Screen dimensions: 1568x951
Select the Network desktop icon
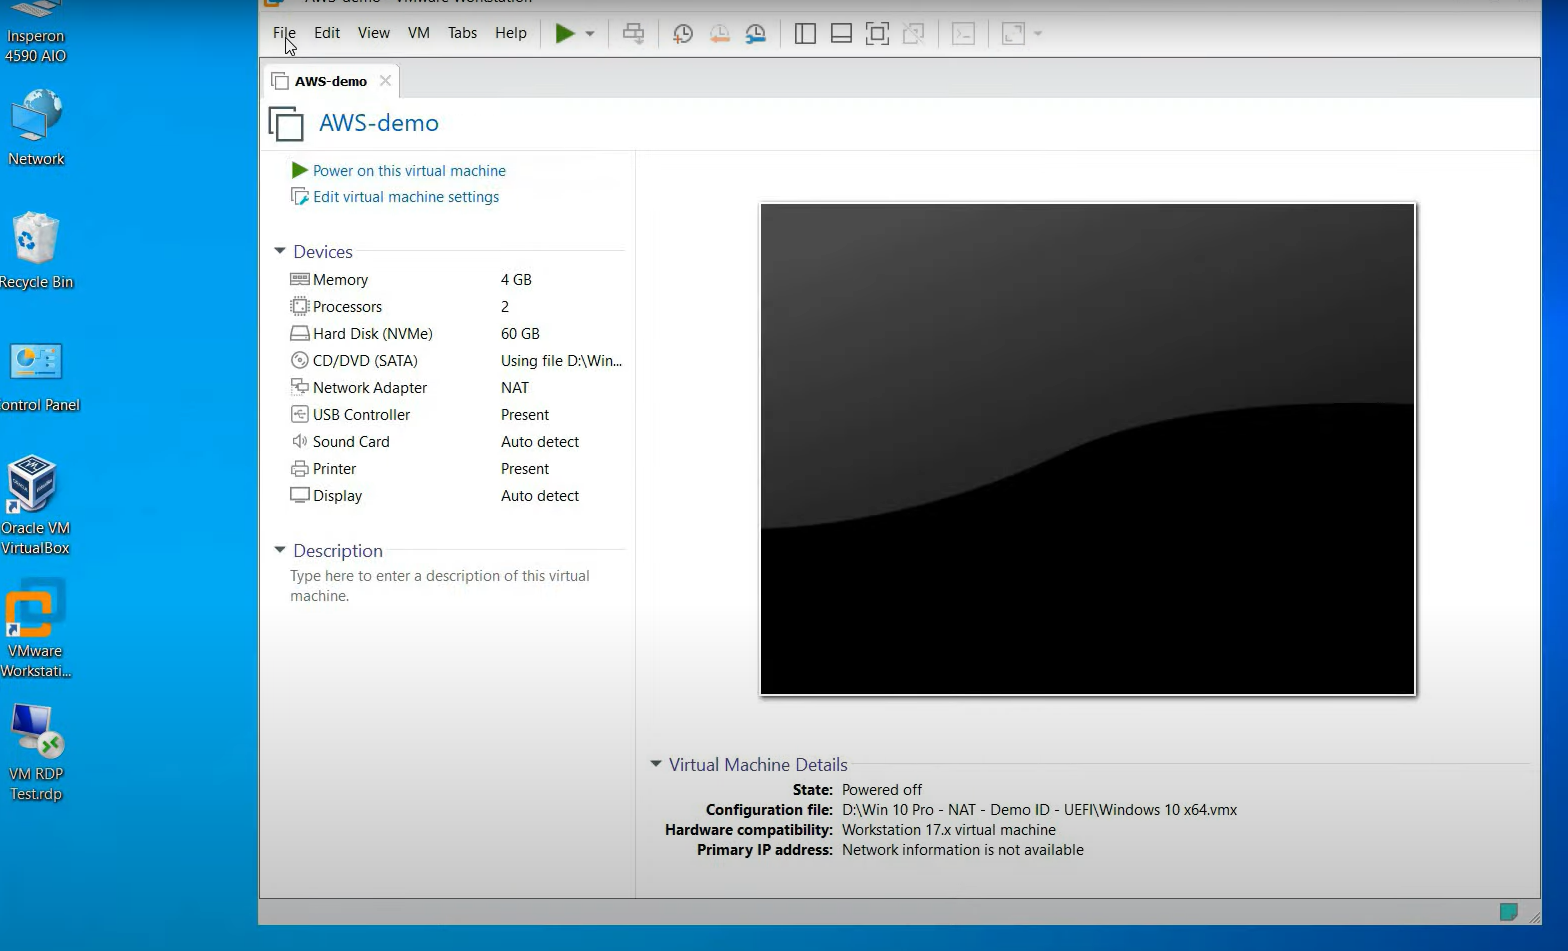(x=36, y=128)
